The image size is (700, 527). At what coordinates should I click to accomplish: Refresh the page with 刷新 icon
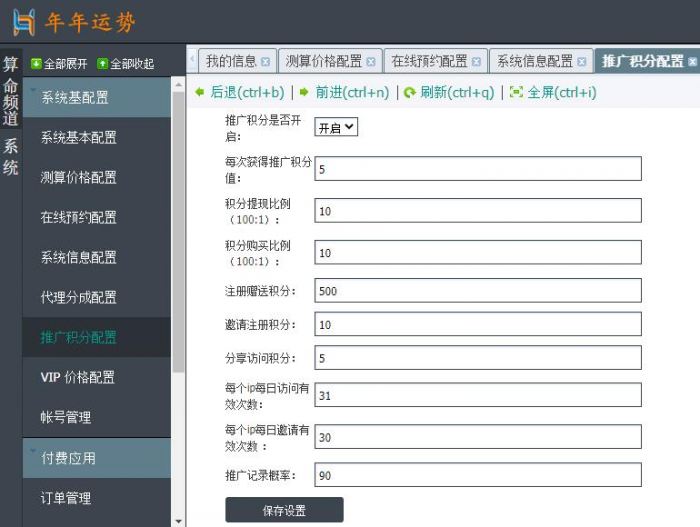click(409, 92)
